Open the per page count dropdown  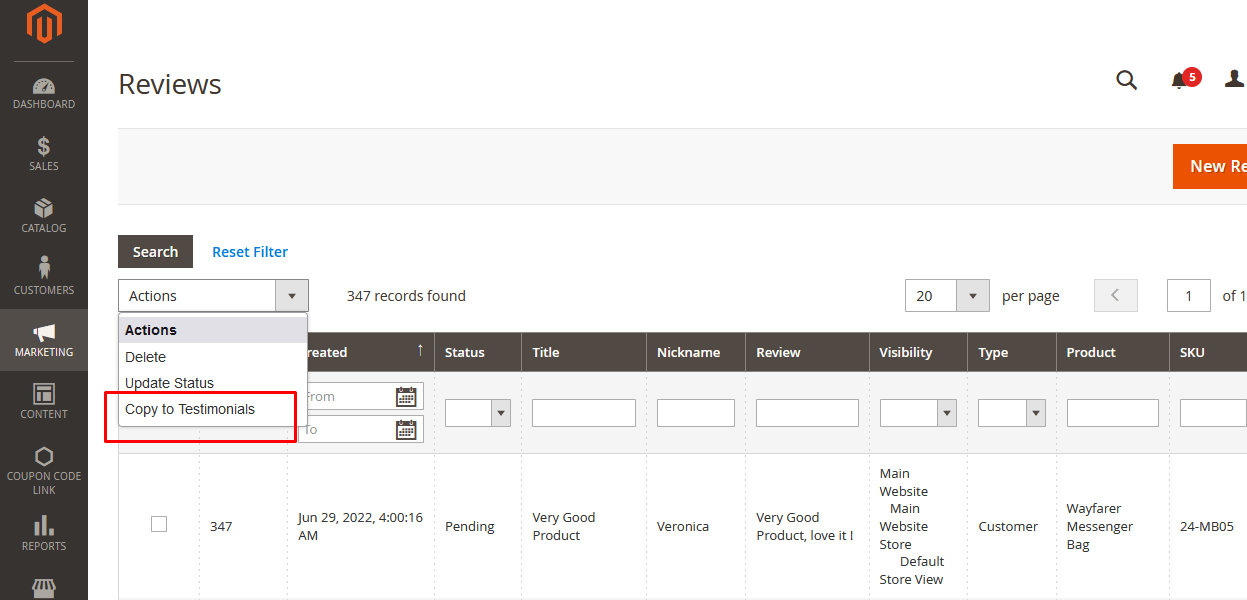pos(972,296)
